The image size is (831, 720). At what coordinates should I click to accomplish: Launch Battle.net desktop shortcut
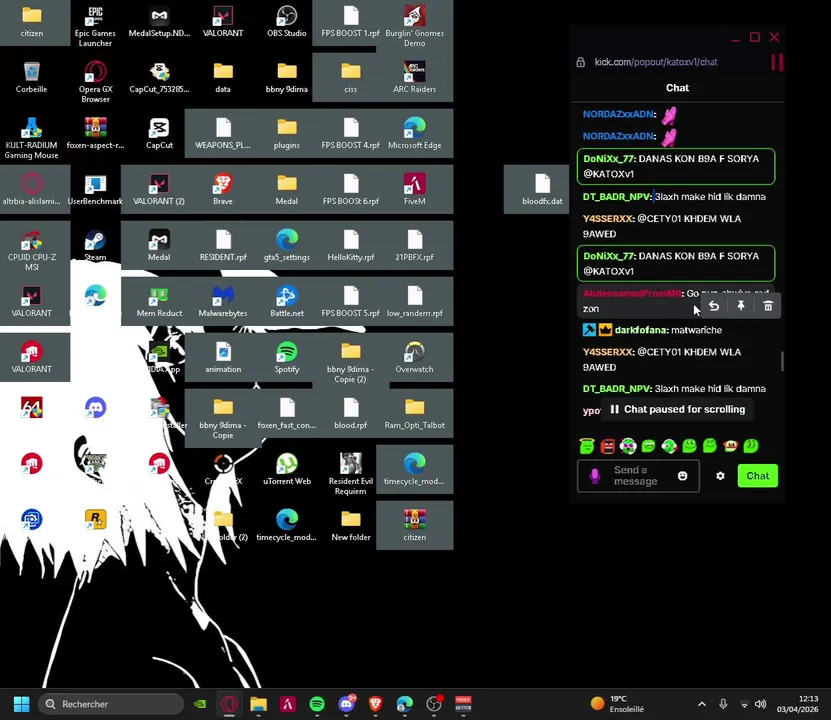pos(287,301)
